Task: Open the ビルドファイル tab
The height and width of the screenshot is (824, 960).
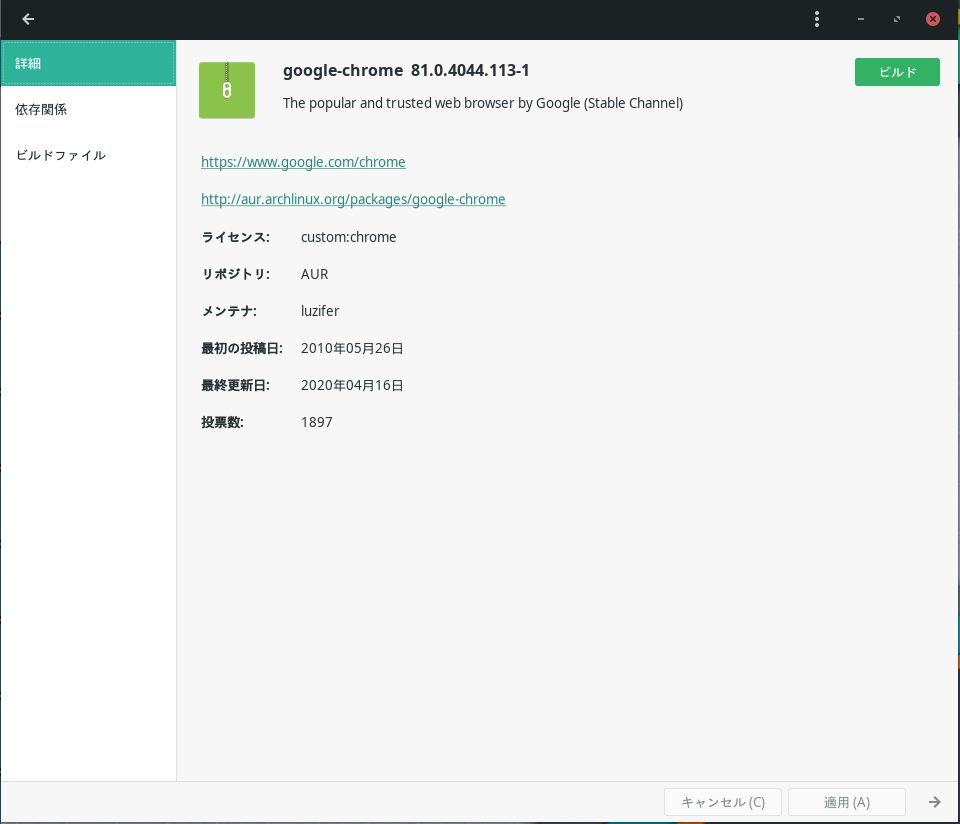Action: (88, 155)
